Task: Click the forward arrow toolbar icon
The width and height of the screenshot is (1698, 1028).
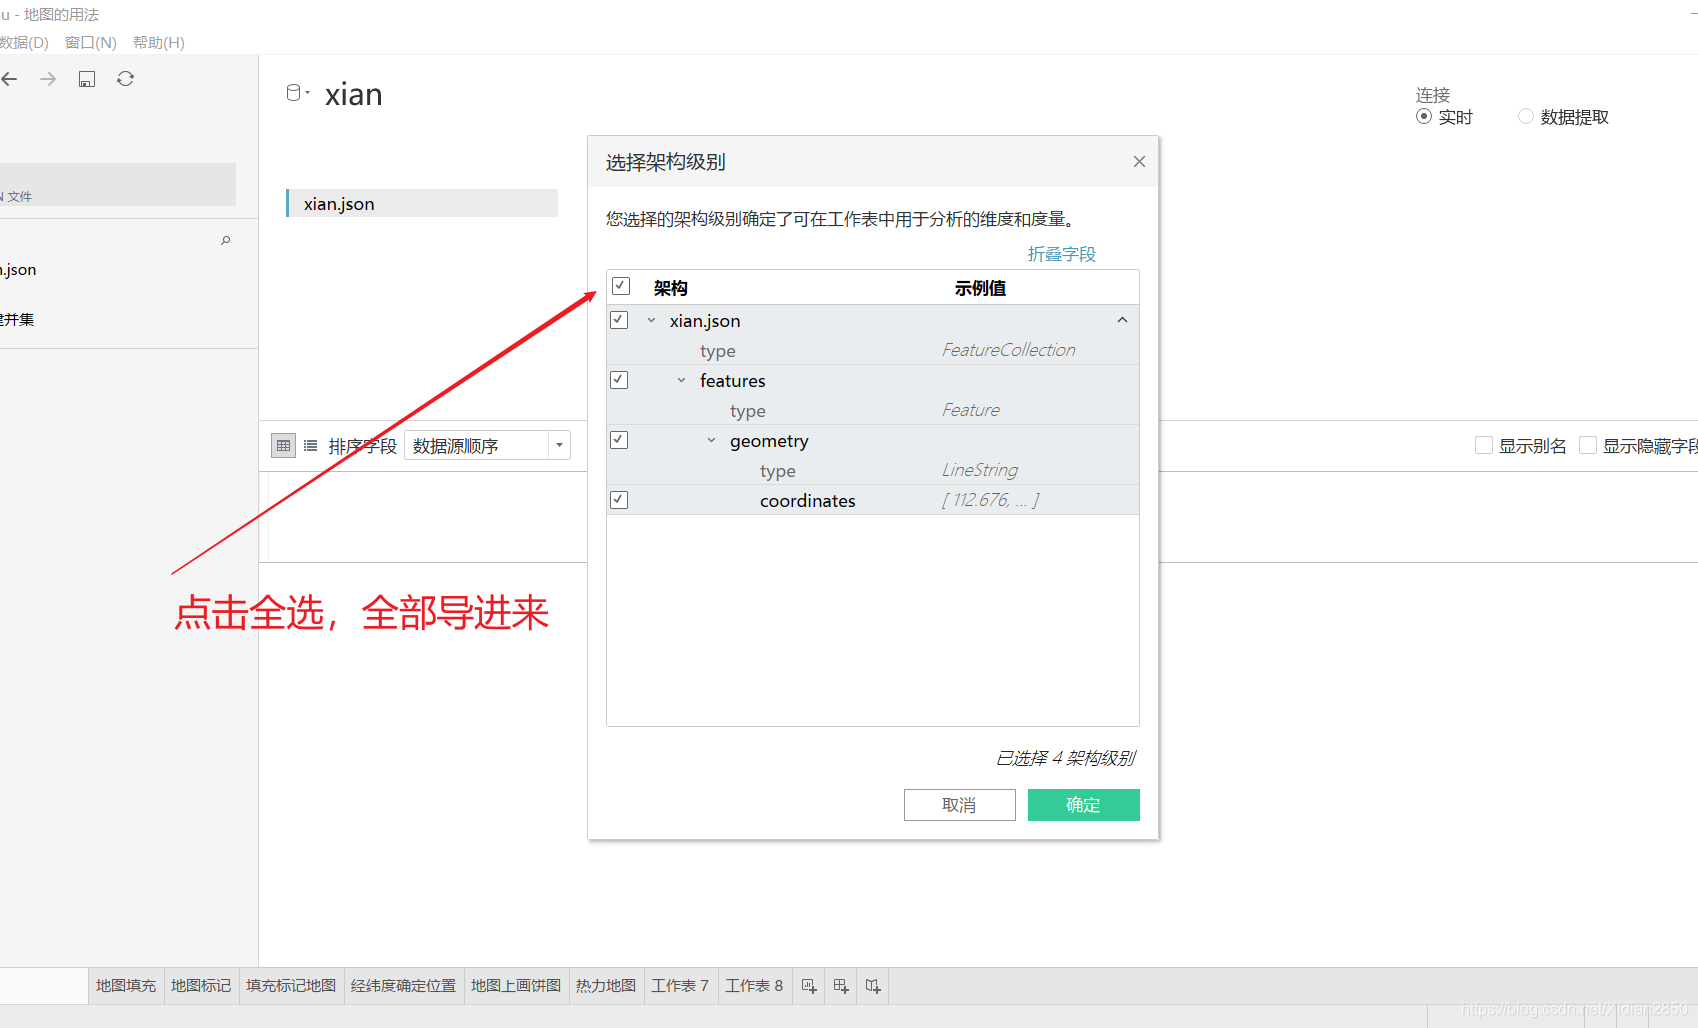Action: [x=48, y=79]
